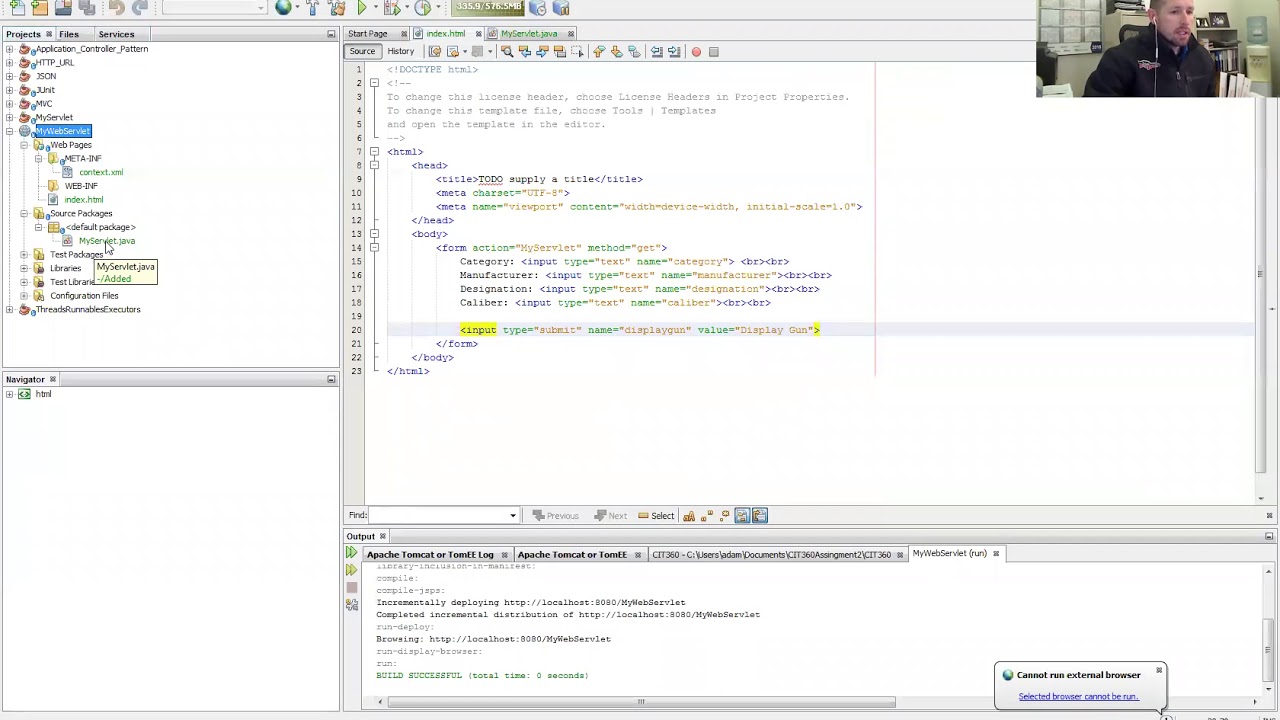Click the globe browser icon in toolbar
Viewport: 1280px width, 720px height.
point(283,8)
